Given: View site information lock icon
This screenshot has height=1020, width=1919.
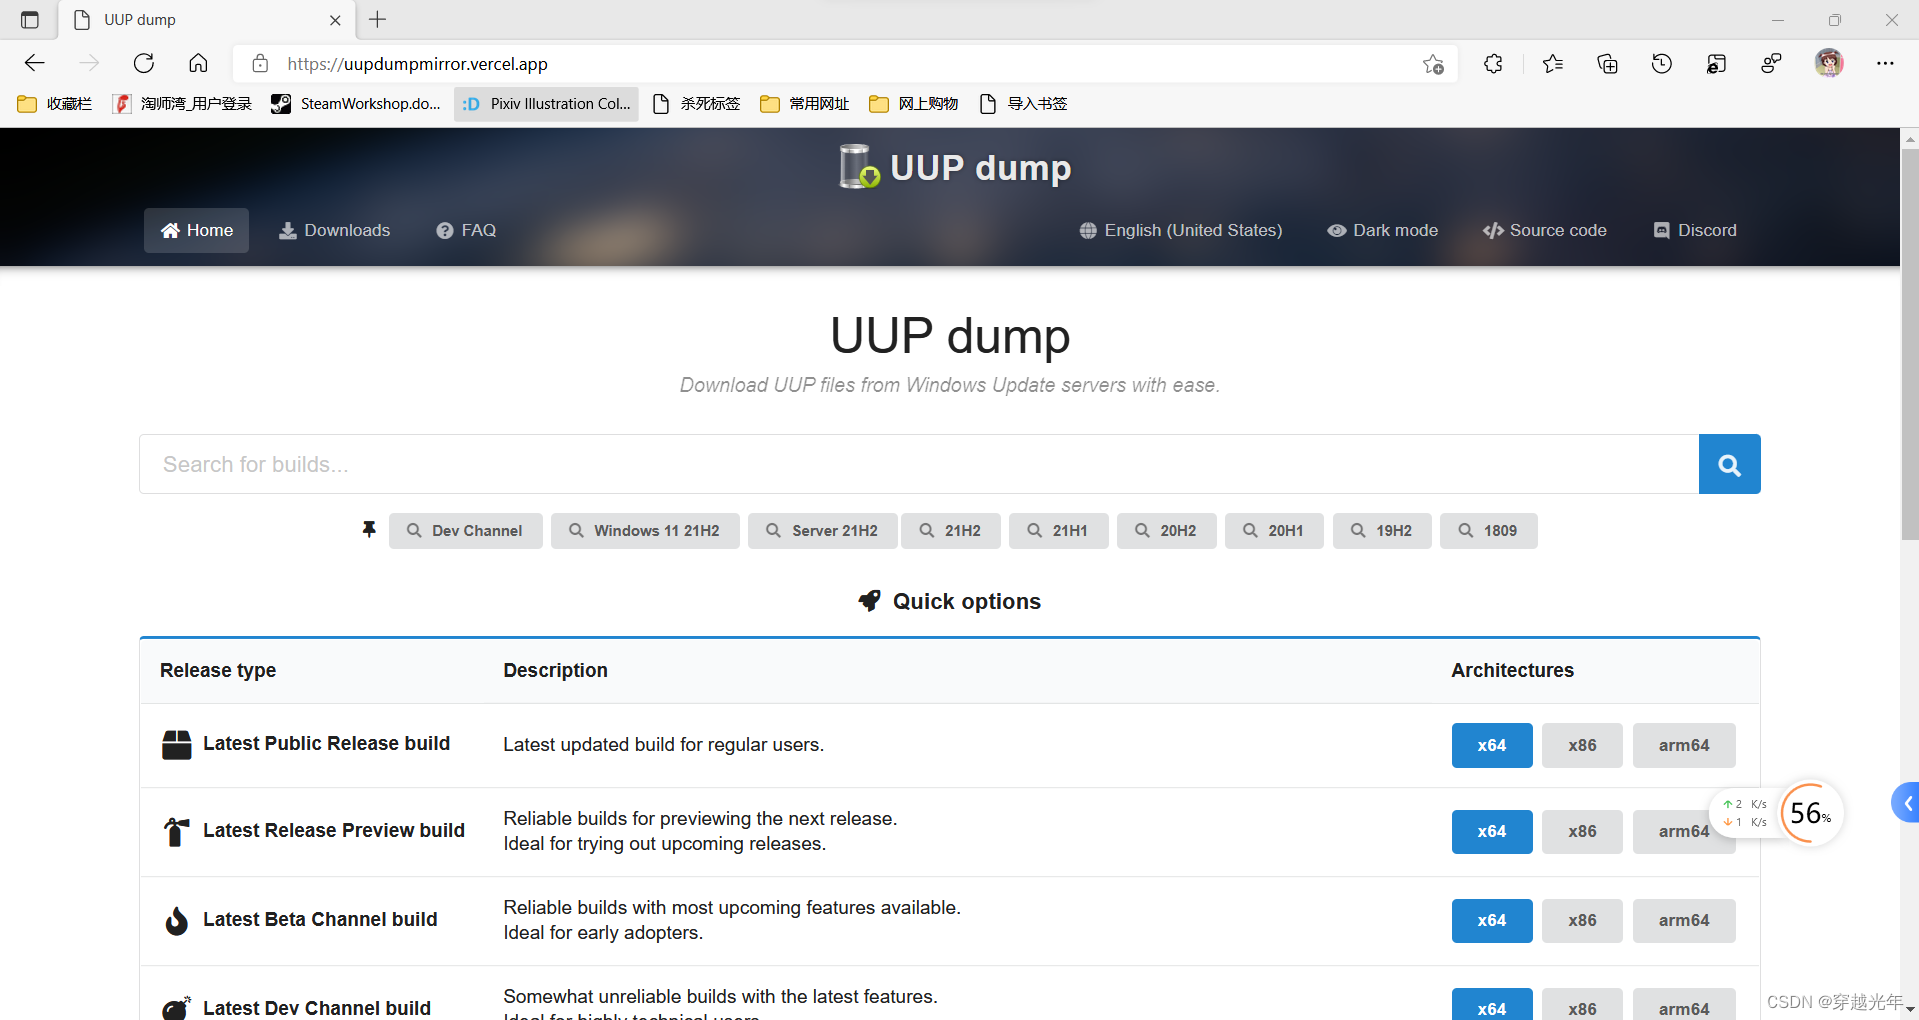Looking at the screenshot, I should (260, 64).
